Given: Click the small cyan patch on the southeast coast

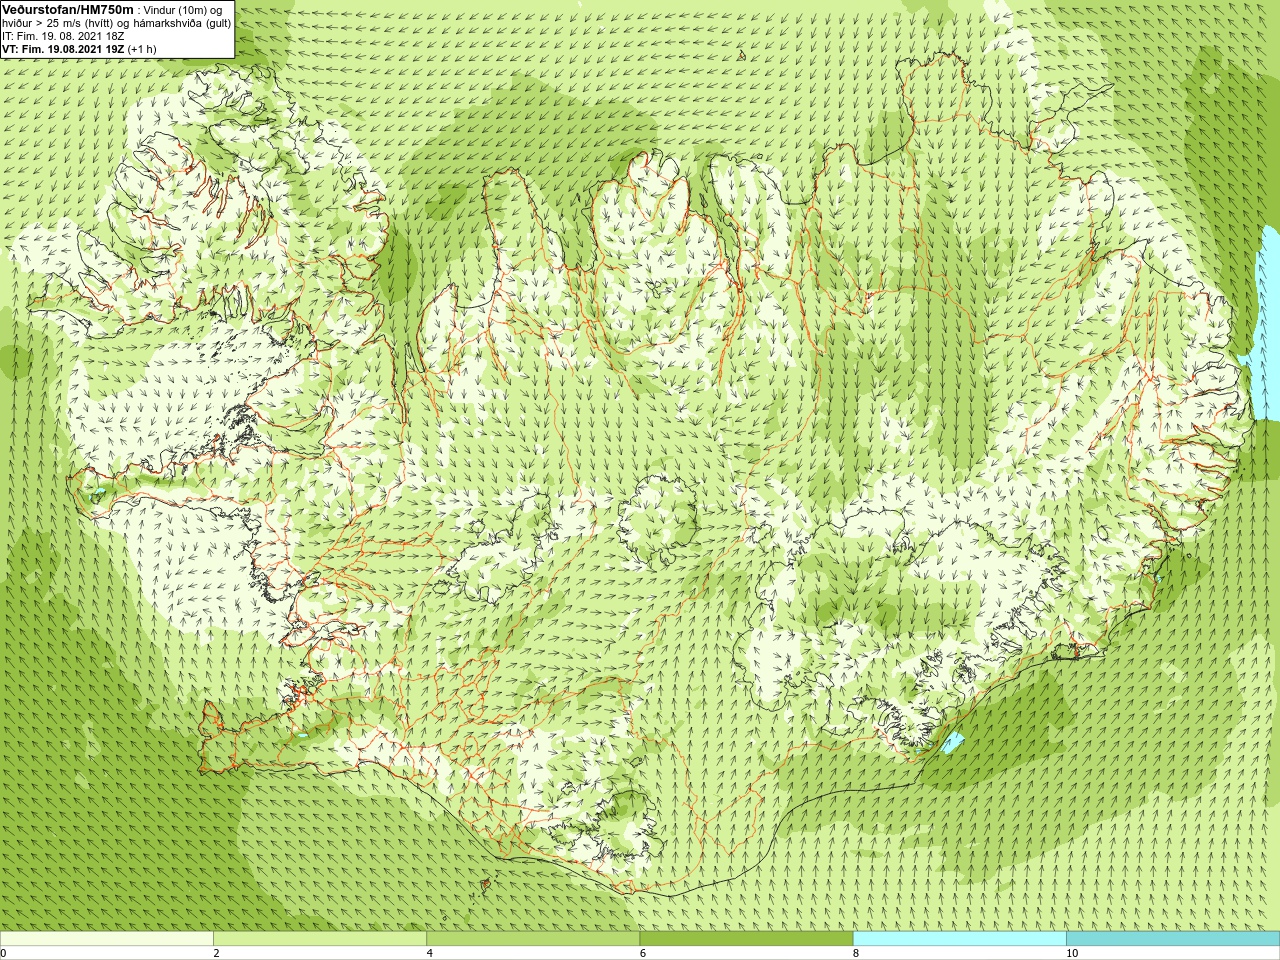Looking at the screenshot, I should click(952, 742).
